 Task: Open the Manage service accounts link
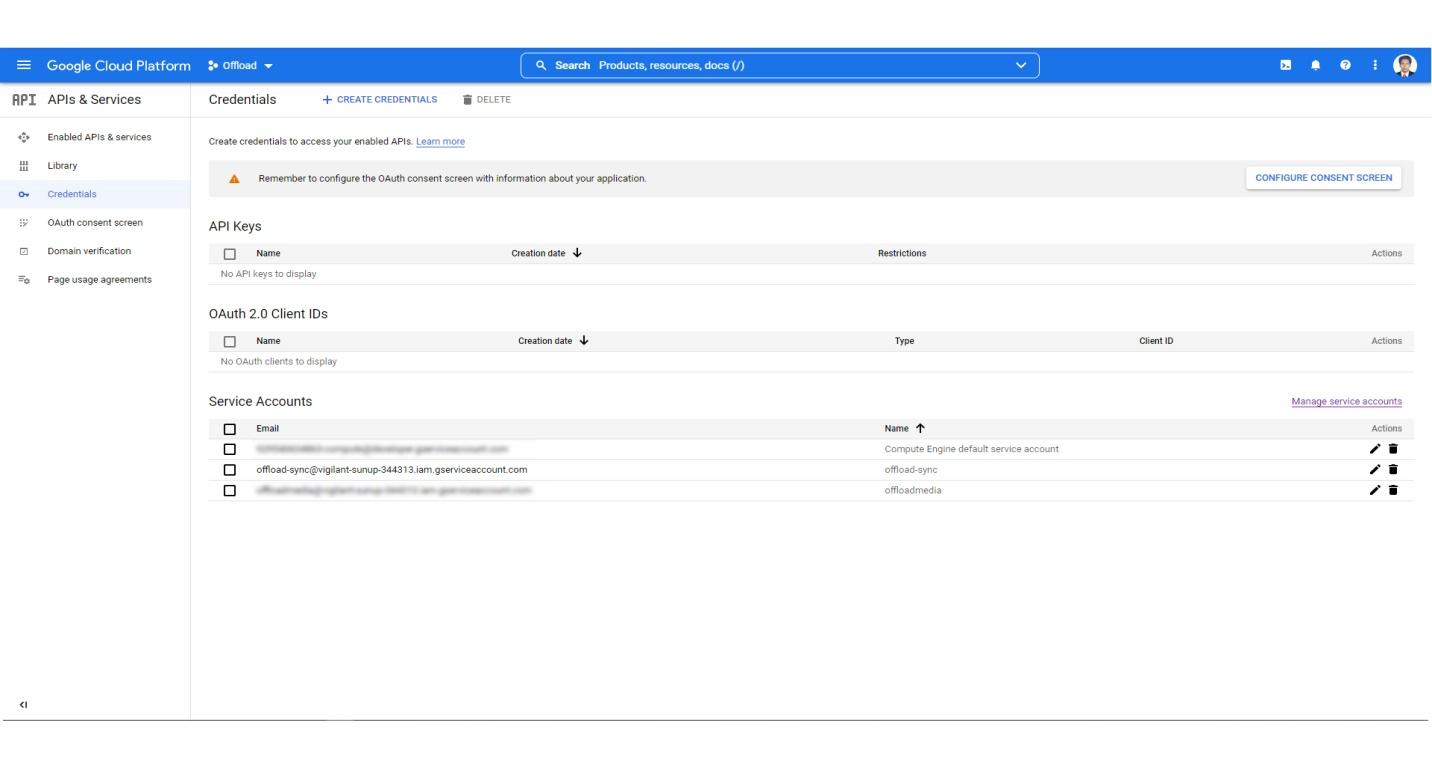coord(1346,401)
